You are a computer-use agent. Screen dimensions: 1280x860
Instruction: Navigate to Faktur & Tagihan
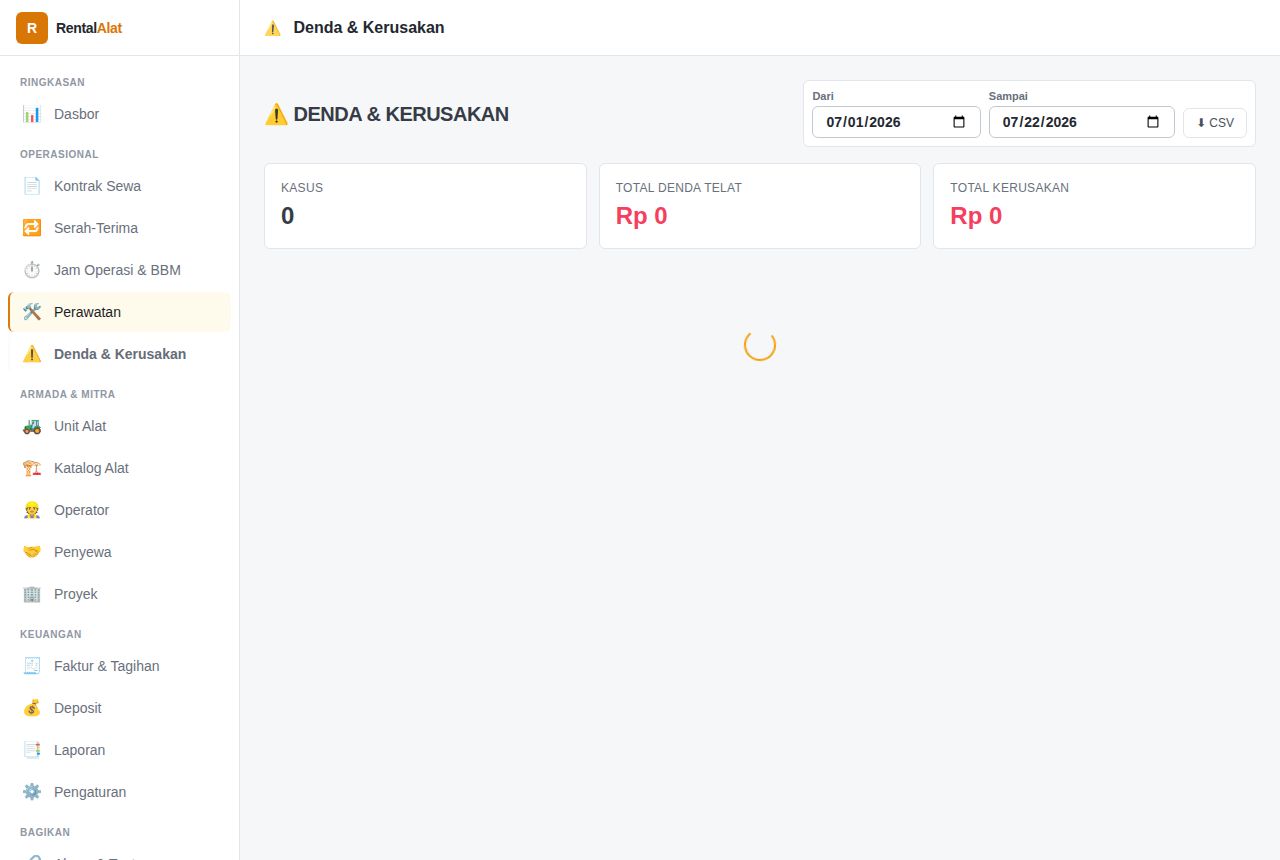120,666
